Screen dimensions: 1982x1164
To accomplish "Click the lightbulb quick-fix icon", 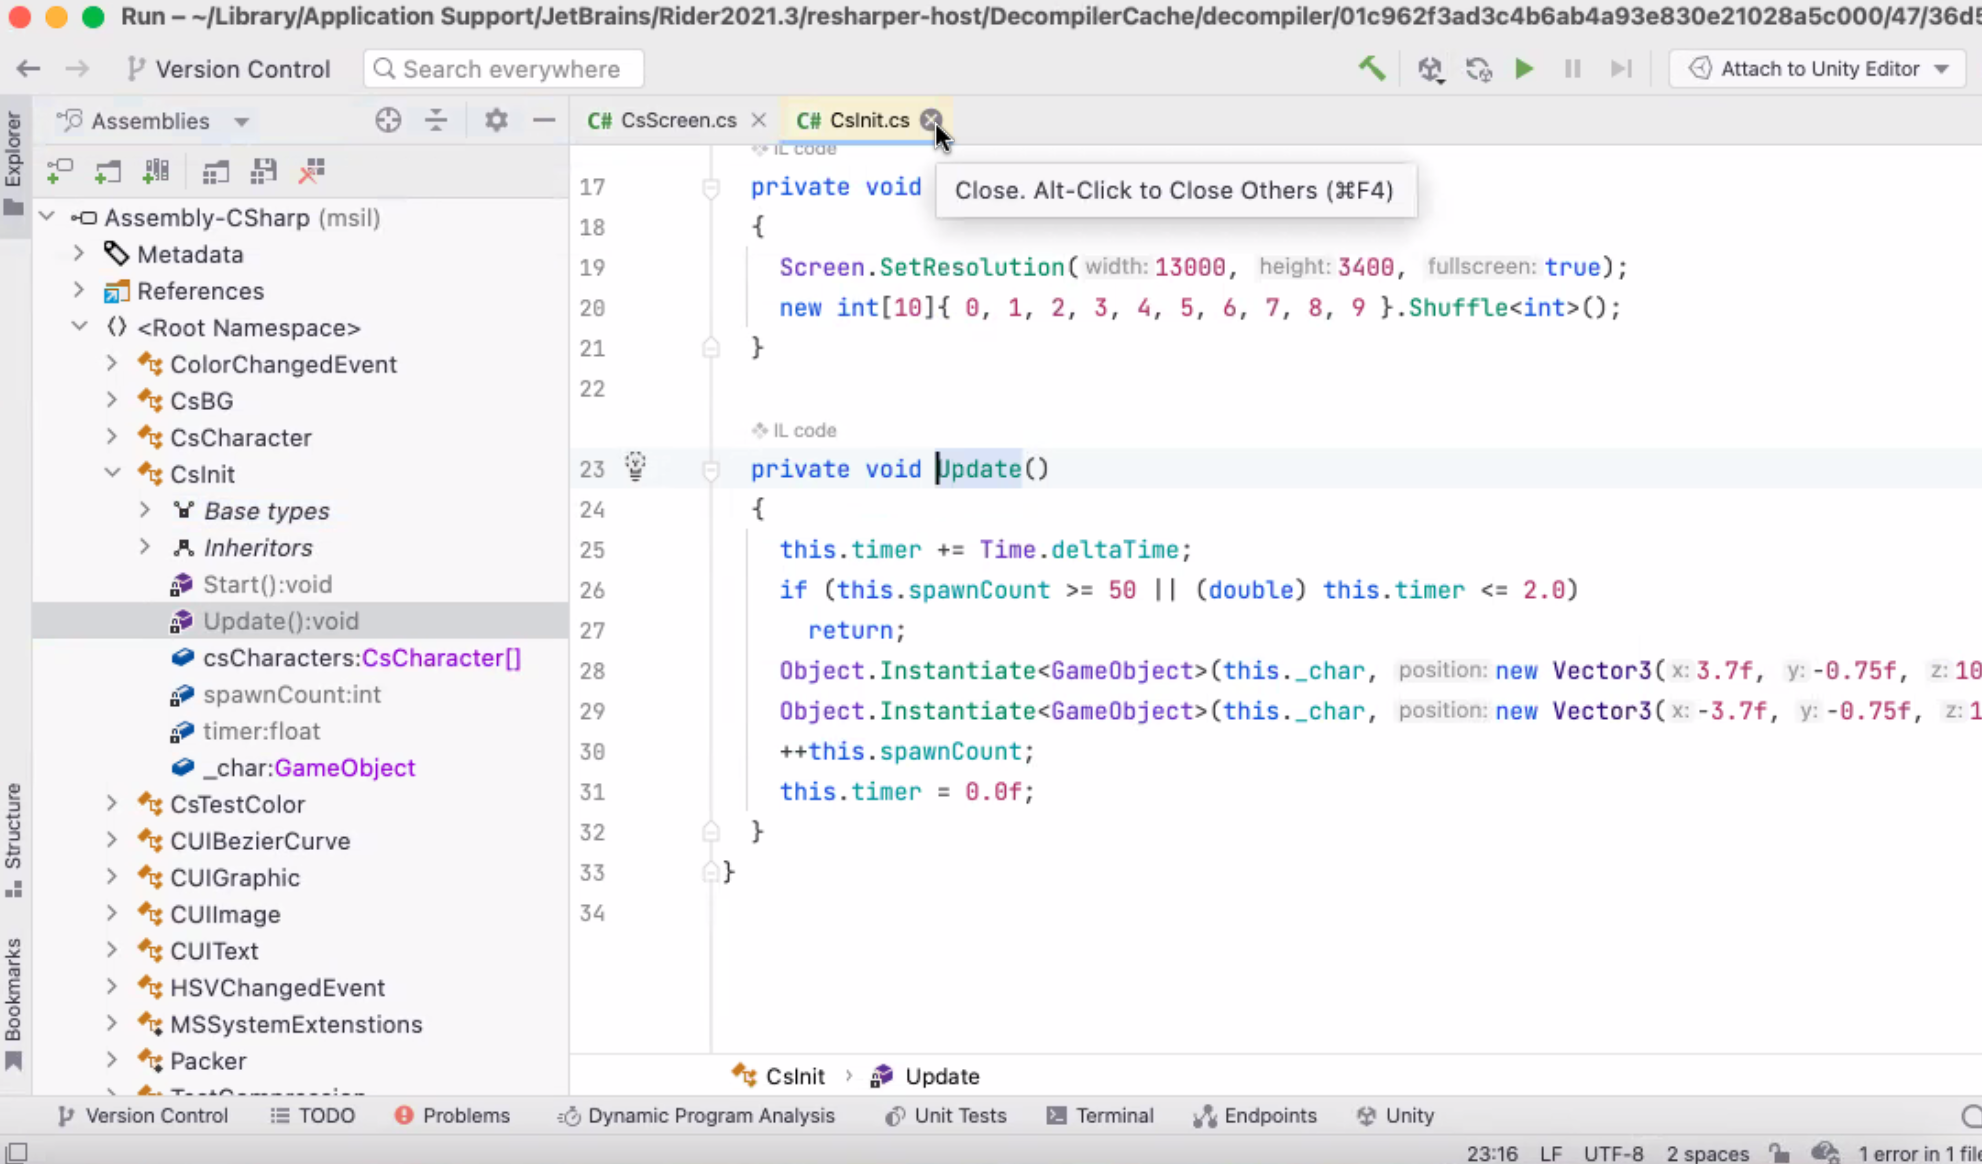I will 635,466.
